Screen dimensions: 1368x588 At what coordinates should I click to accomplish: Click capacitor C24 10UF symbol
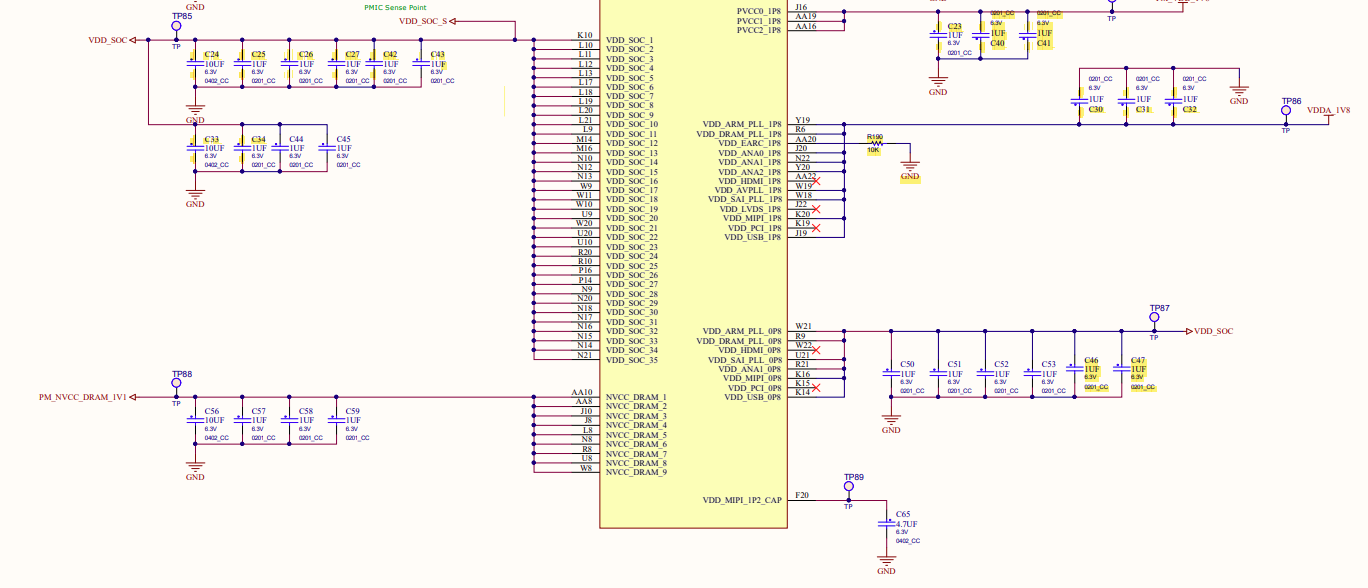point(196,64)
